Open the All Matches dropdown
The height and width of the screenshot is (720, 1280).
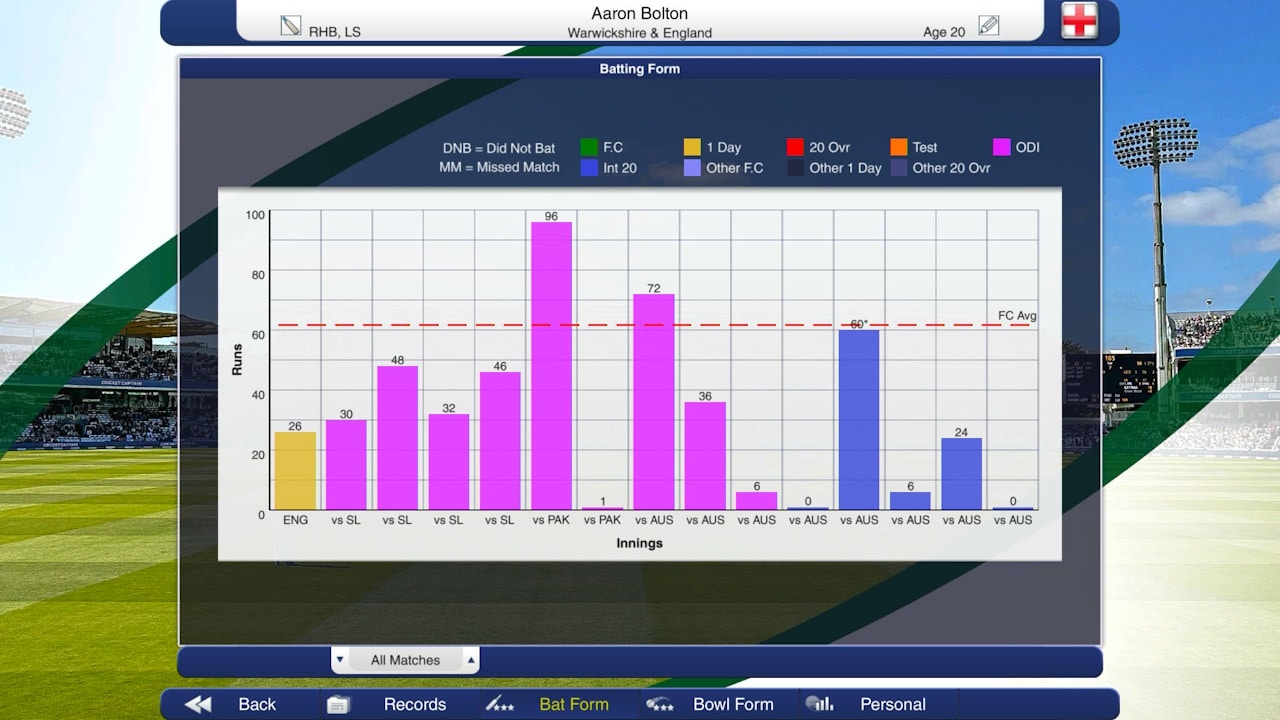pyautogui.click(x=405, y=659)
